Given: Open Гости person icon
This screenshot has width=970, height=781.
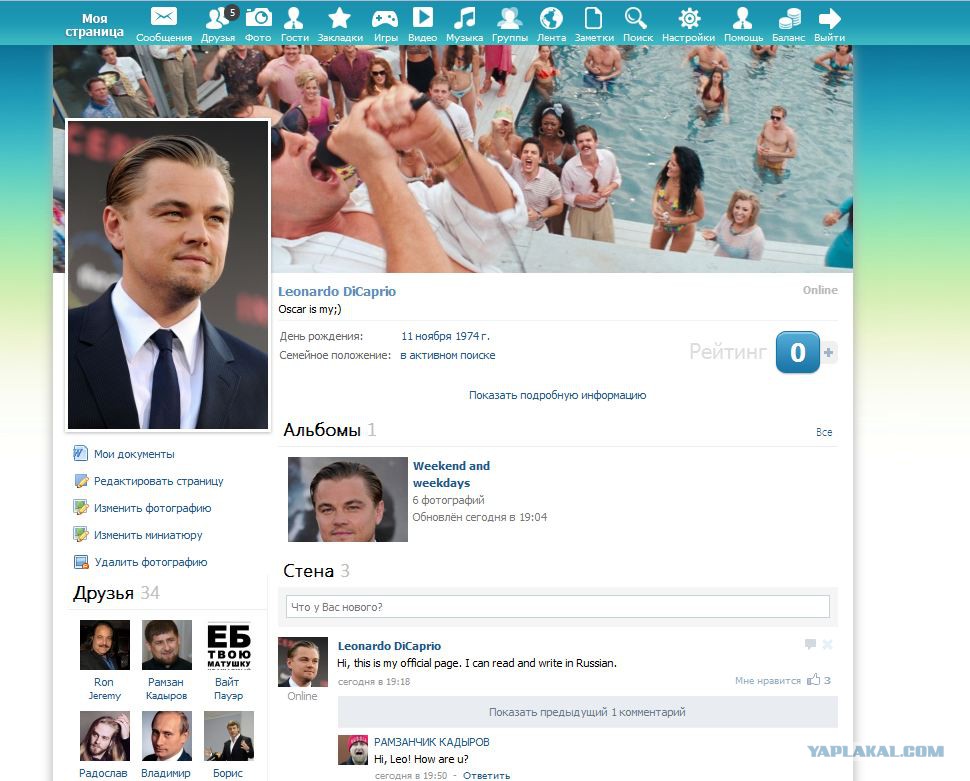Looking at the screenshot, I should (x=294, y=17).
